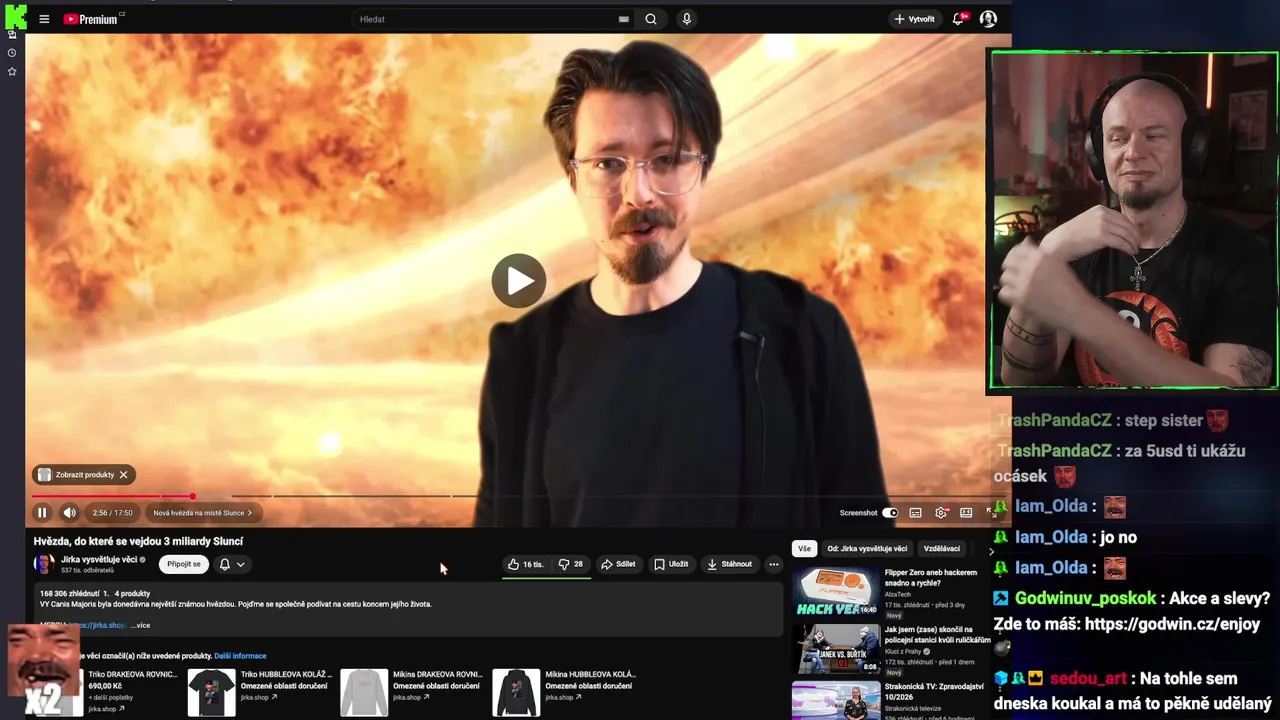The image size is (1280, 720).
Task: Open the Jirka vysvětluje věci channel name
Action: [x=99, y=559]
